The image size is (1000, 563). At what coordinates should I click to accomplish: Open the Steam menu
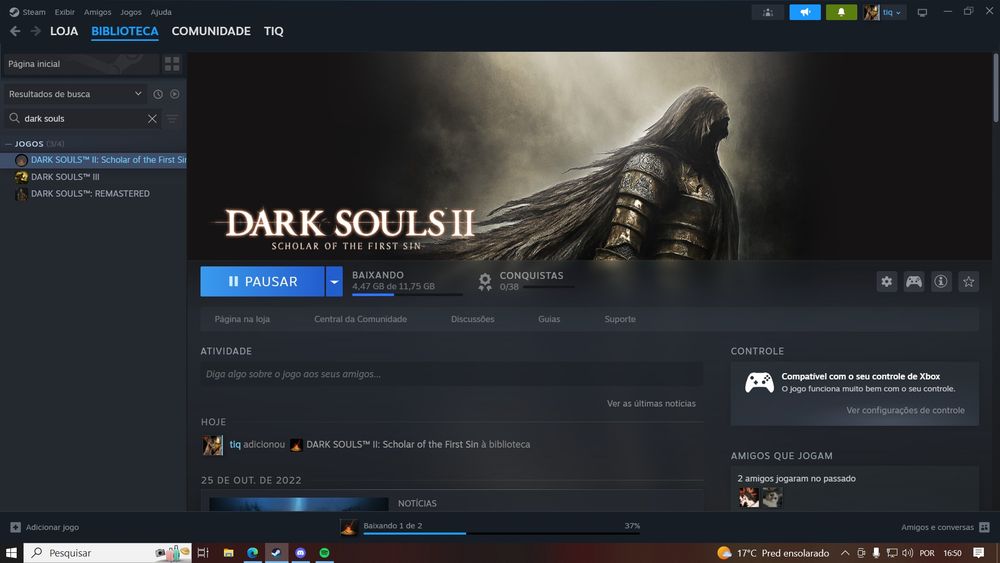(x=34, y=12)
